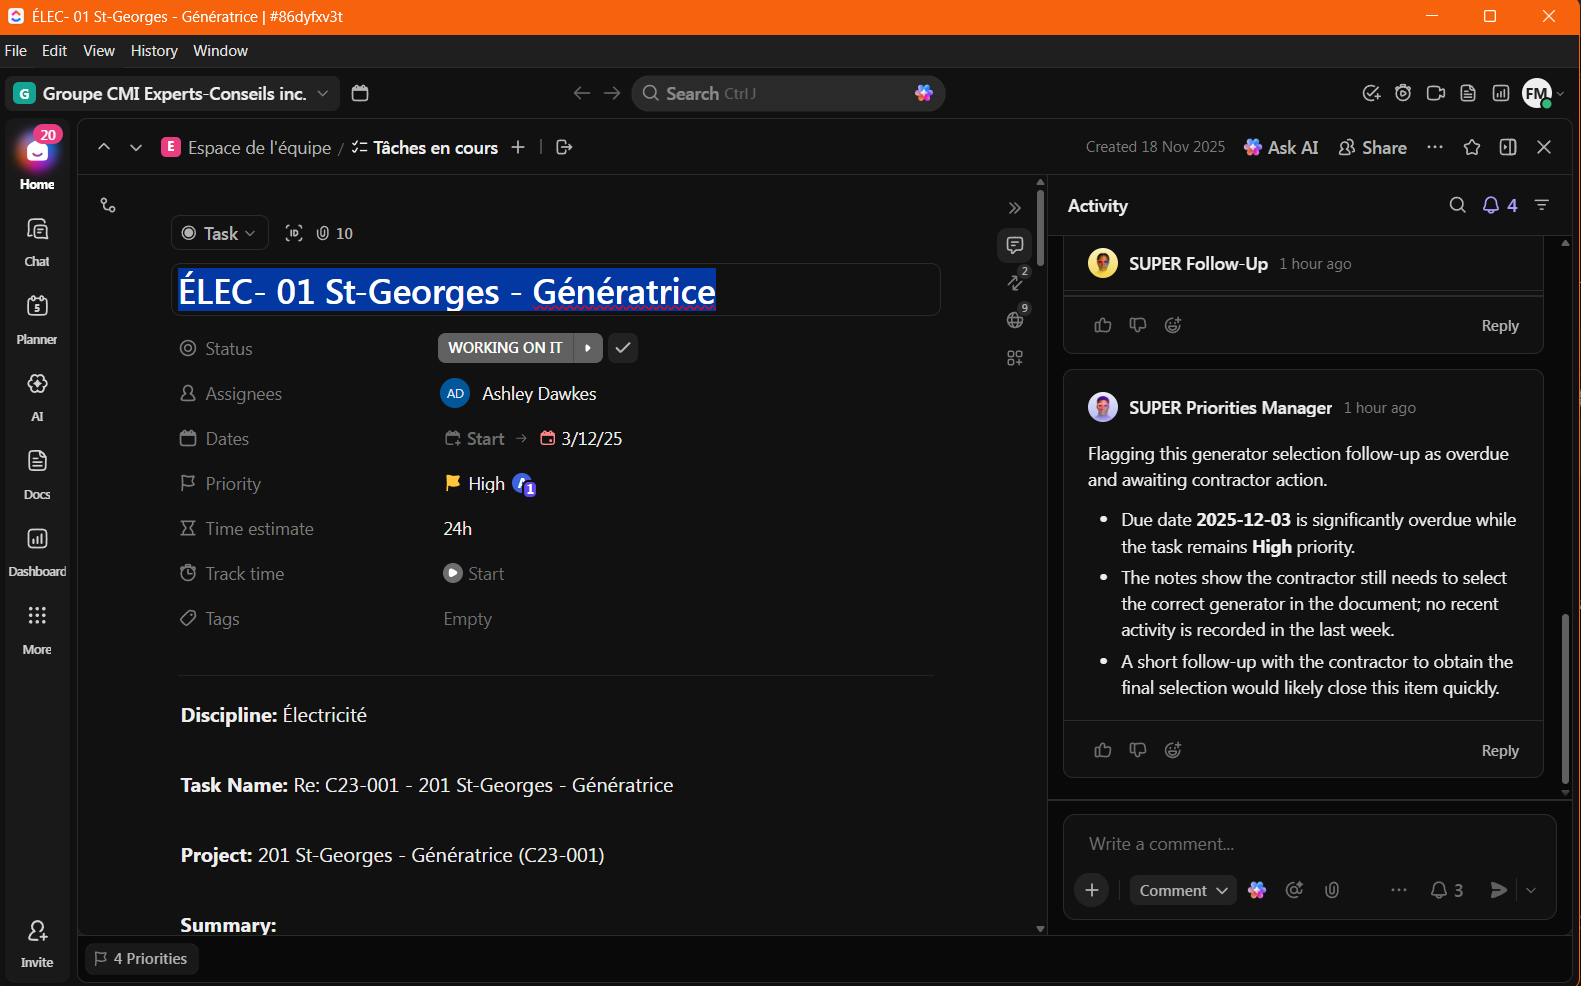Screen dimensions: 1581x986
Task: Click the Write a comment field
Action: 1300,844
